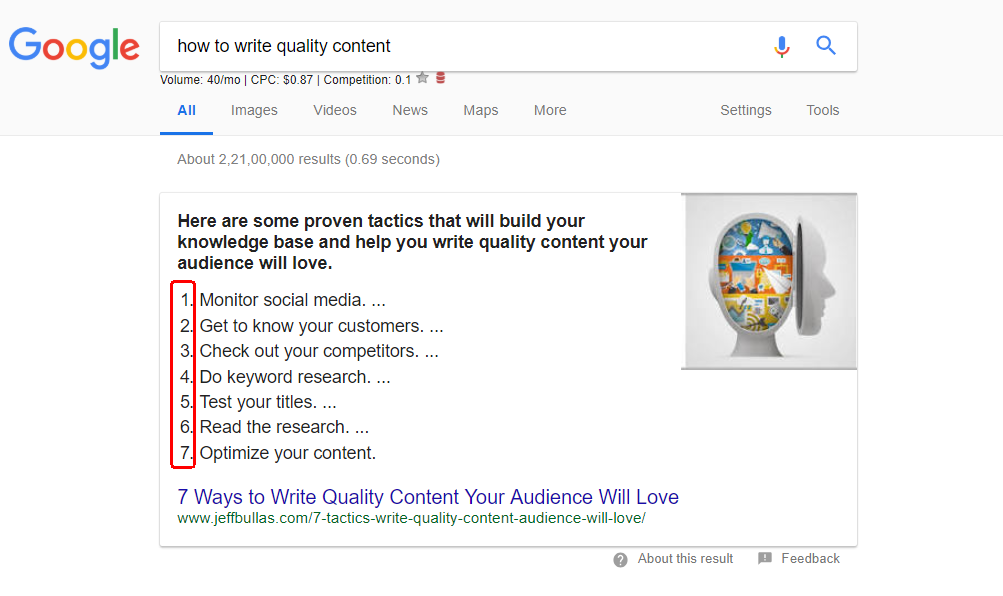The image size is (1003, 596).
Task: Click 'Do keyword research' list item
Action: coord(294,377)
